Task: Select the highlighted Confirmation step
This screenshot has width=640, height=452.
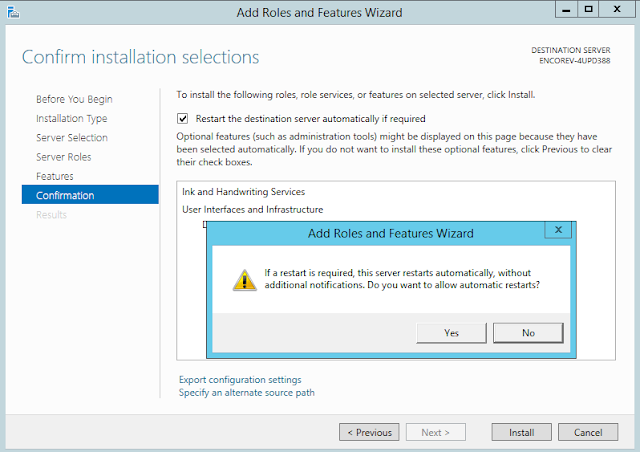Action: 65,195
